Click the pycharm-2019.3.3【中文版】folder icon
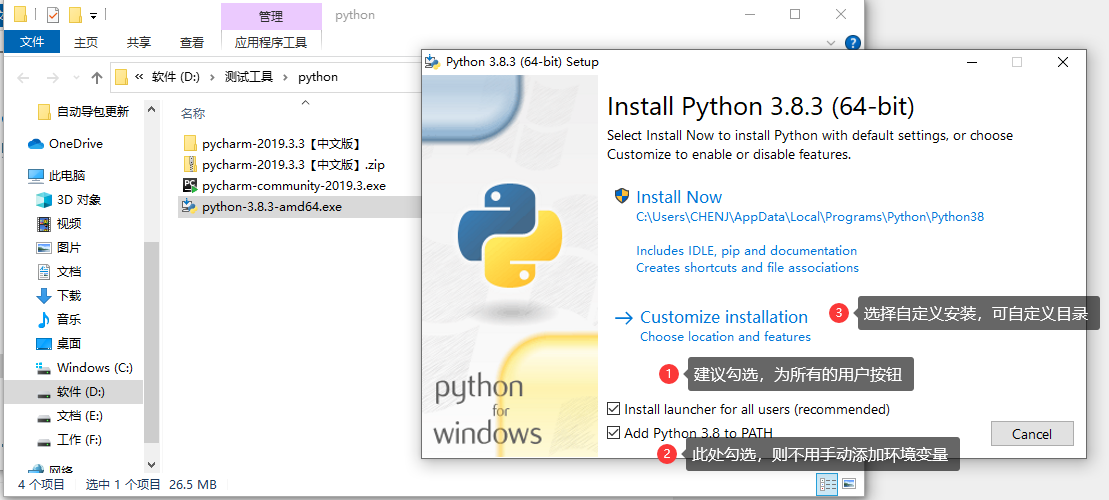This screenshot has width=1109, height=500. [190, 144]
